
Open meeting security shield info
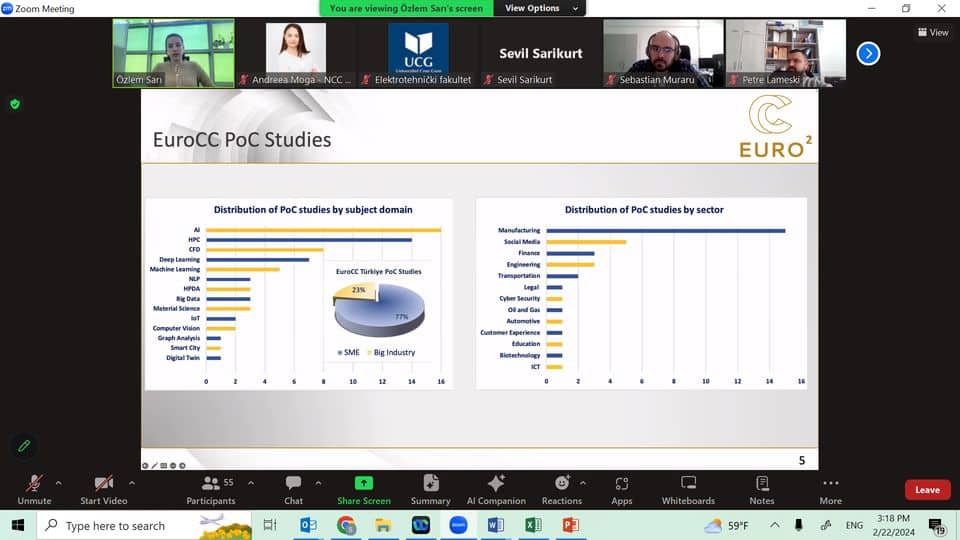(x=15, y=104)
